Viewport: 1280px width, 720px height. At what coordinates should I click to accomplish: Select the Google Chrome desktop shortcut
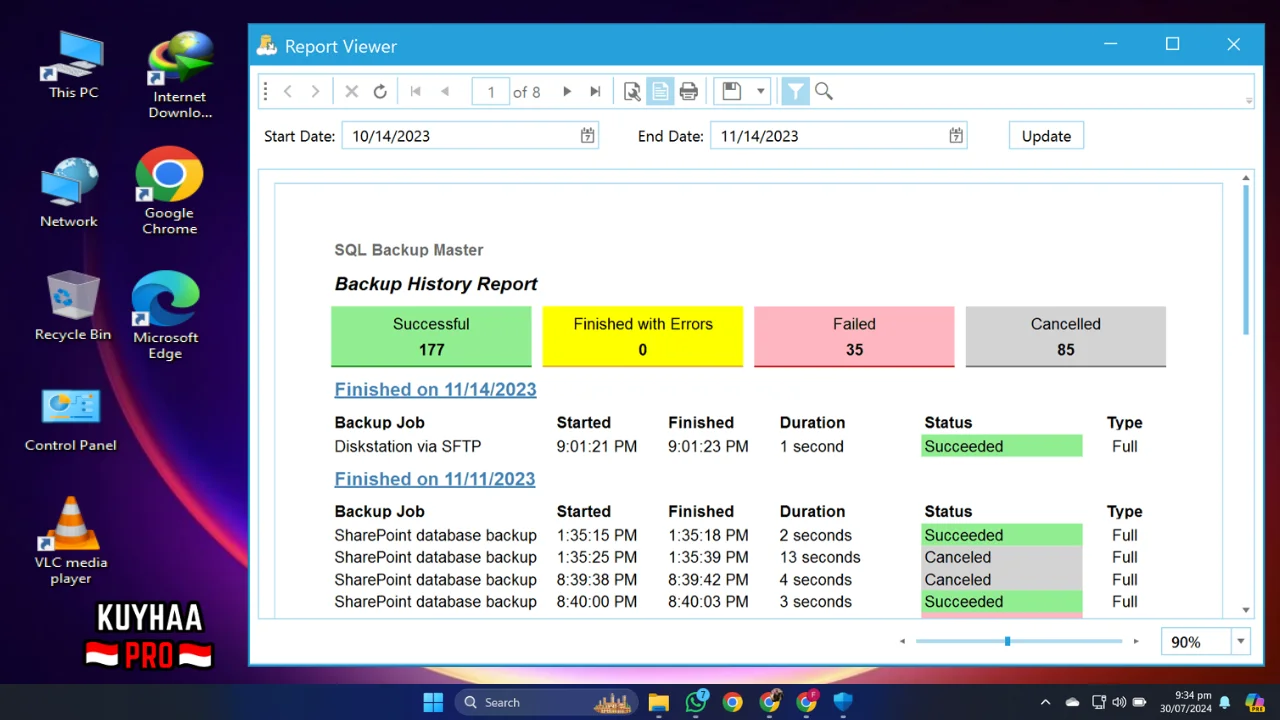(169, 191)
